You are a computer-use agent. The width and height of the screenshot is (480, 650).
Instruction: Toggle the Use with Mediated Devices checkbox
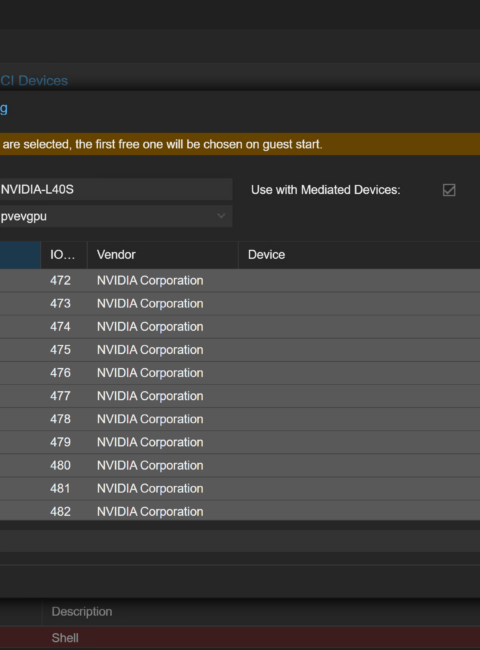(x=449, y=190)
